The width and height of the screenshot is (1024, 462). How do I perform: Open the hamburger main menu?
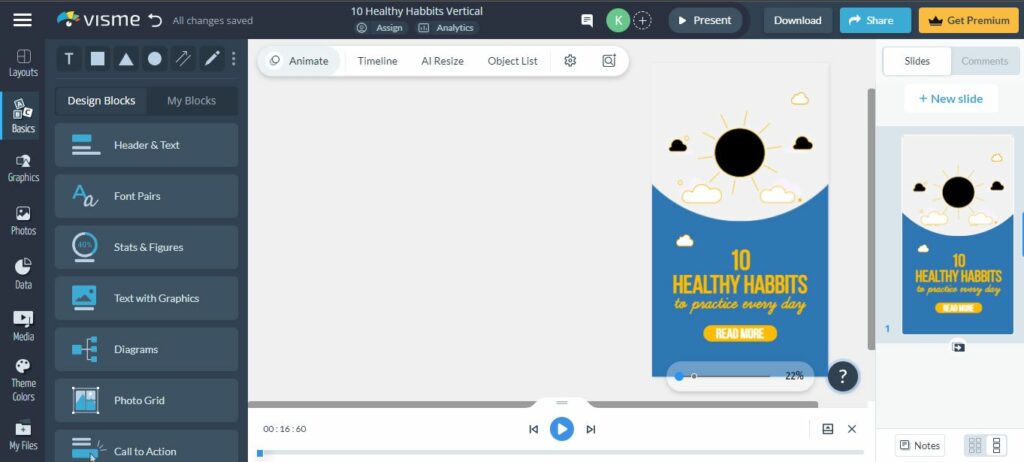tap(22, 20)
